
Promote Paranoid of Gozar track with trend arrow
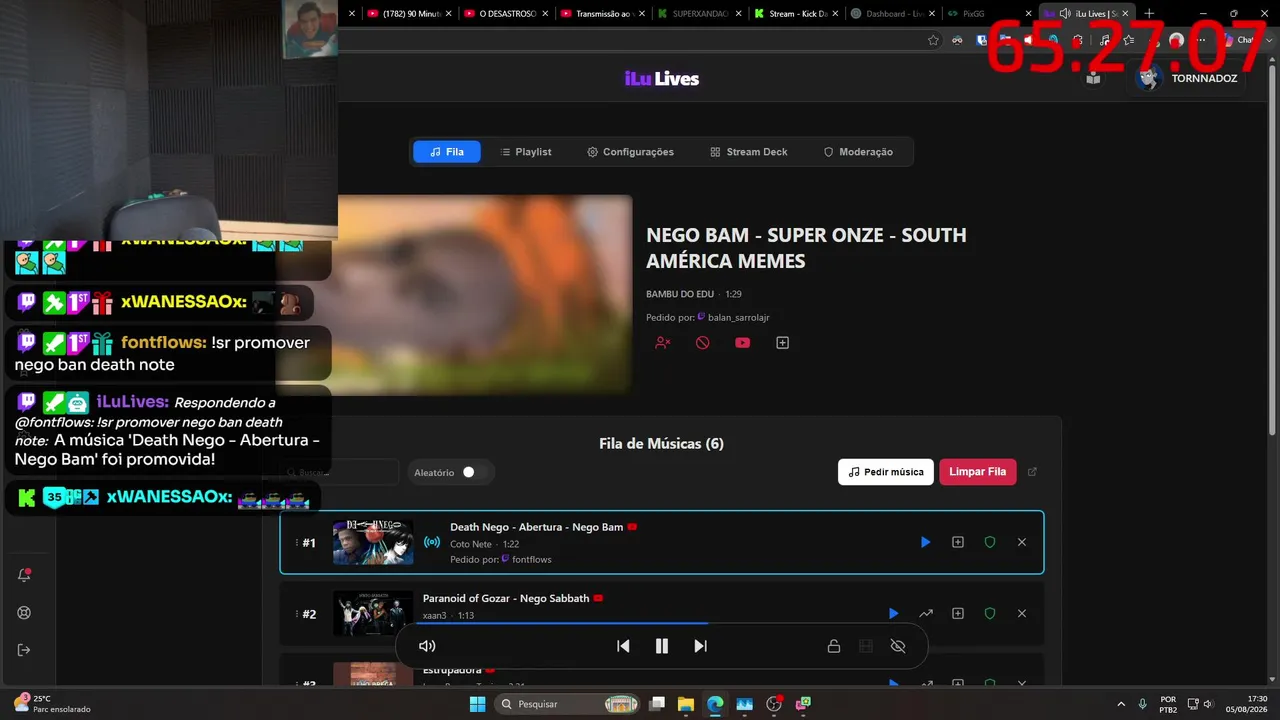point(926,613)
